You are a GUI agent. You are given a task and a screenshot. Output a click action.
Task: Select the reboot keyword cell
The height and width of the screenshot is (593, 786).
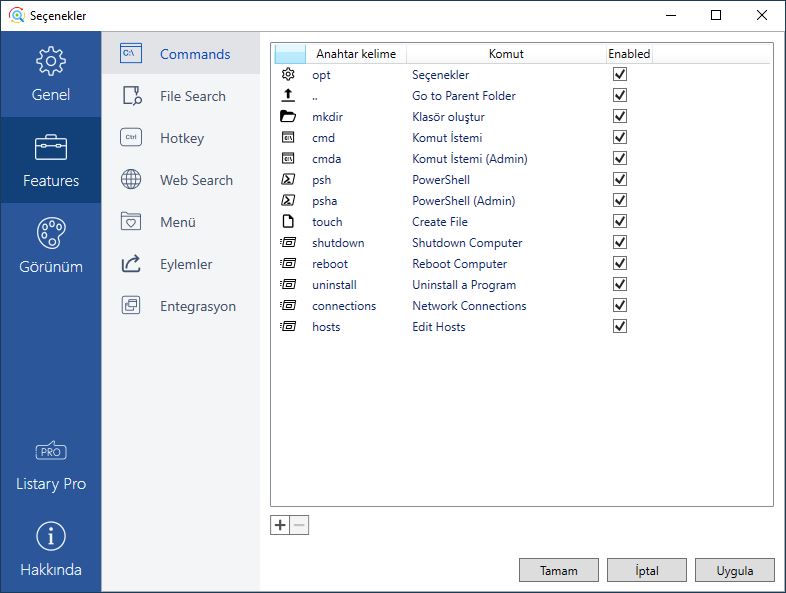coord(330,264)
